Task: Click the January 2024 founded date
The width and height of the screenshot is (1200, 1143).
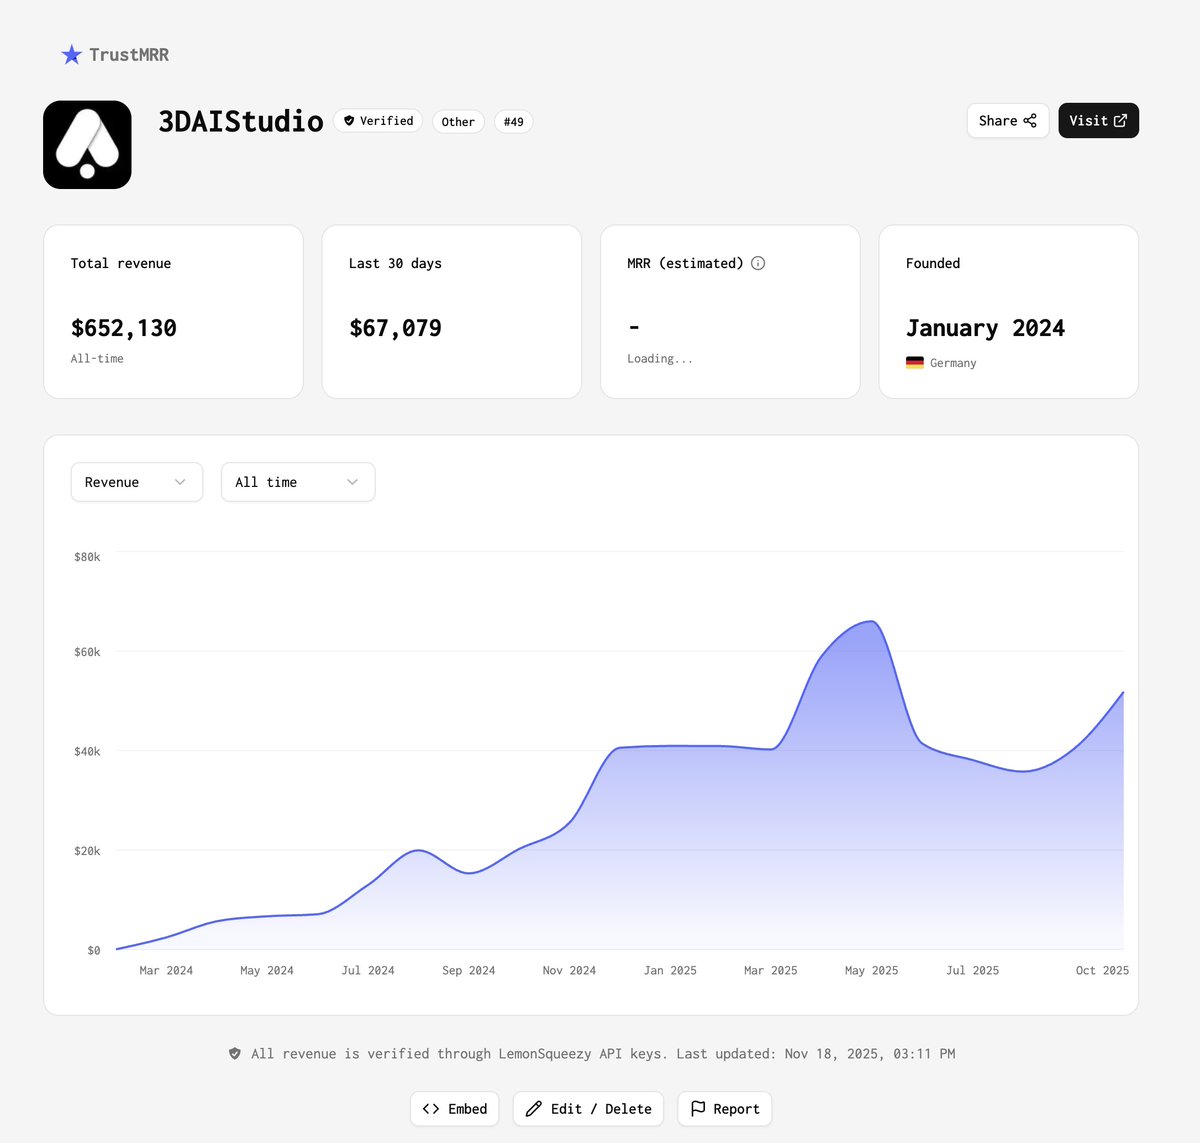Action: coord(985,328)
